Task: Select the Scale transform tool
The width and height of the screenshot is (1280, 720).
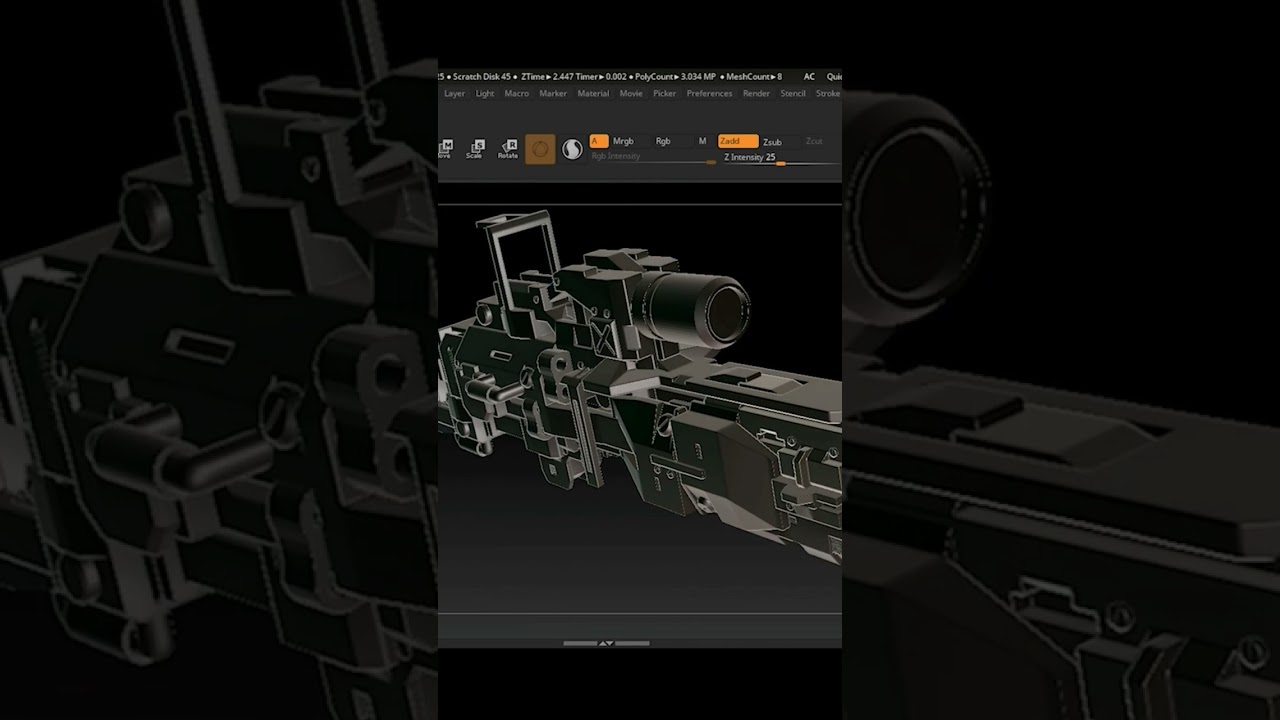Action: [x=475, y=150]
